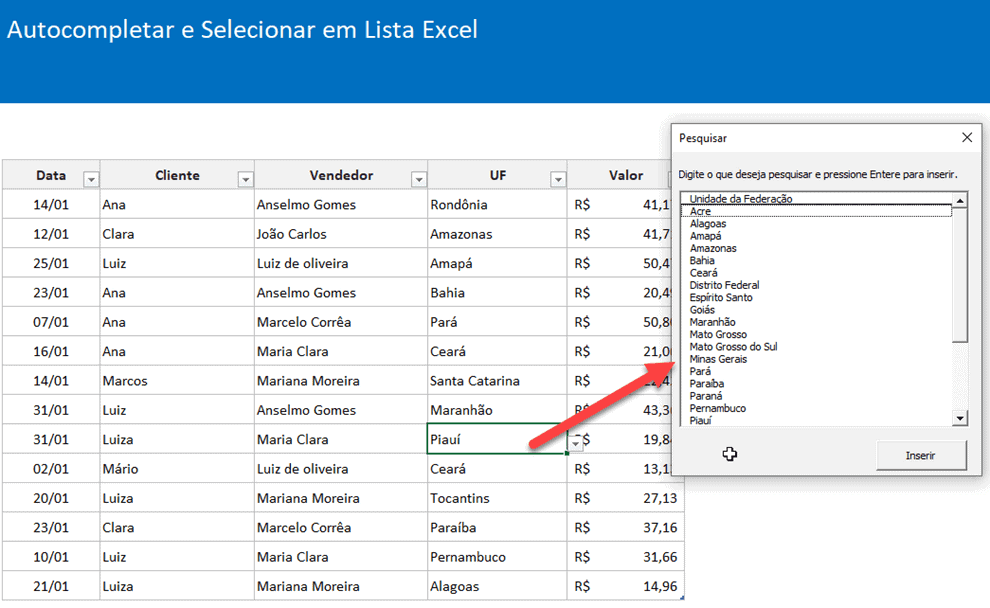The width and height of the screenshot is (990, 608).
Task: Open the Data column filter icon
Action: (91, 178)
